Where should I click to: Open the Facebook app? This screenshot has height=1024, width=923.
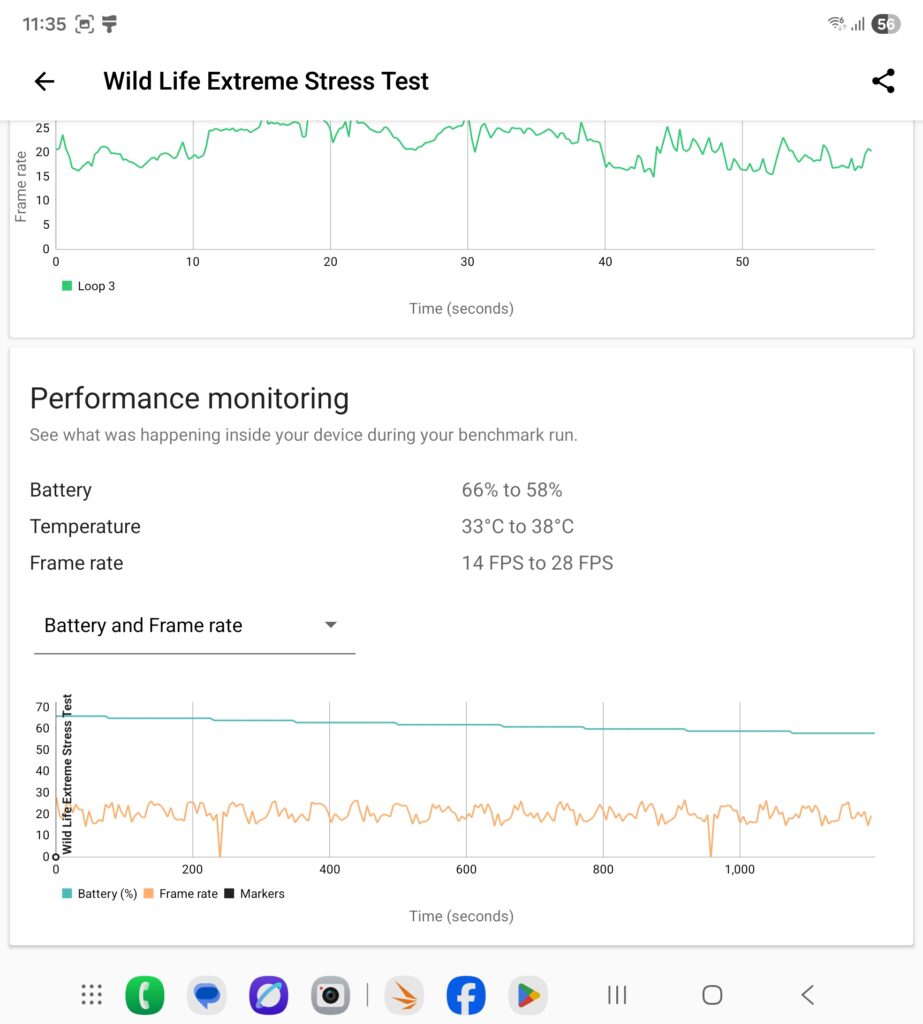click(x=466, y=994)
